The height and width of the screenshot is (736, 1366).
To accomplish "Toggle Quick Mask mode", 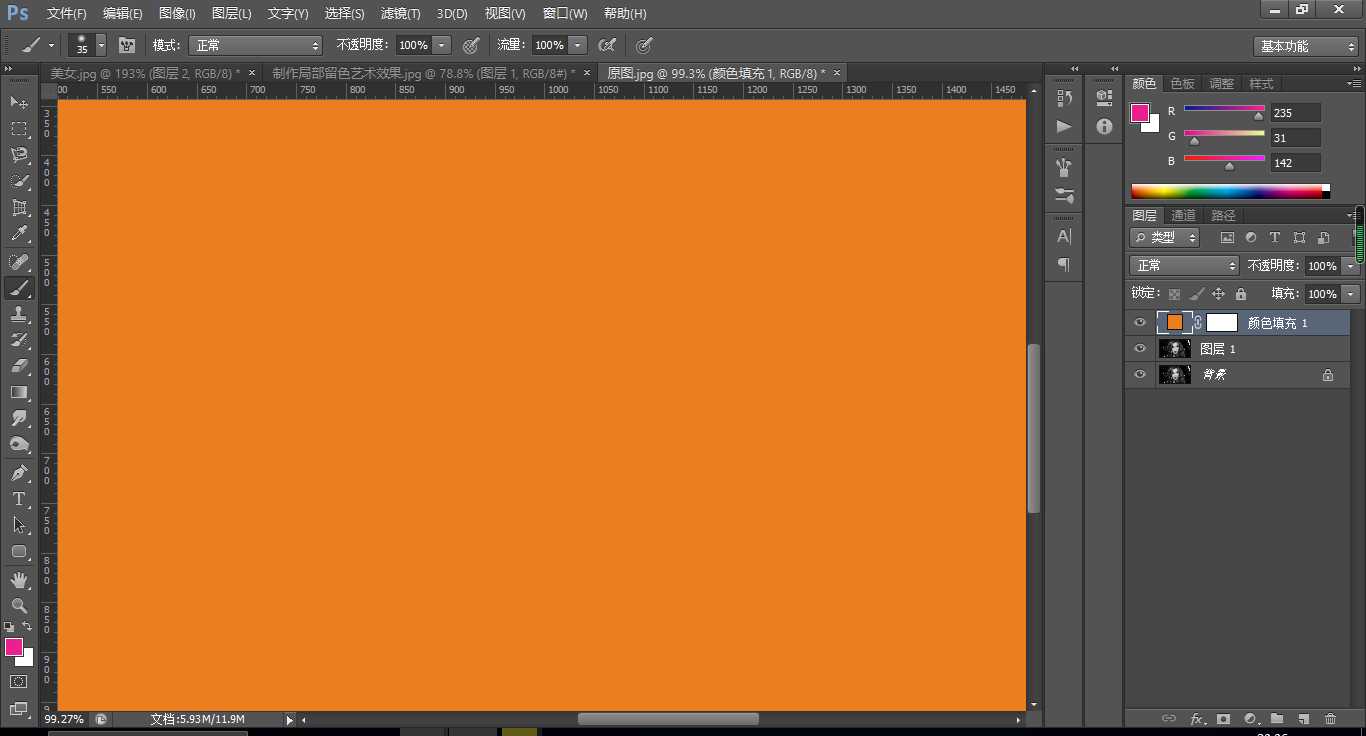I will (19, 681).
